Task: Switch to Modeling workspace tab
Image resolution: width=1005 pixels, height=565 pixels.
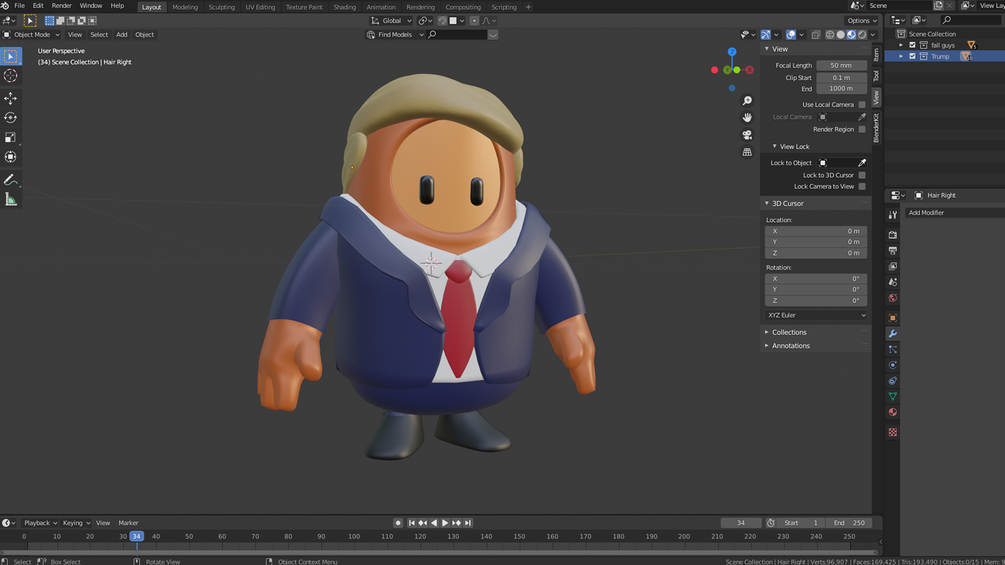Action: tap(185, 7)
